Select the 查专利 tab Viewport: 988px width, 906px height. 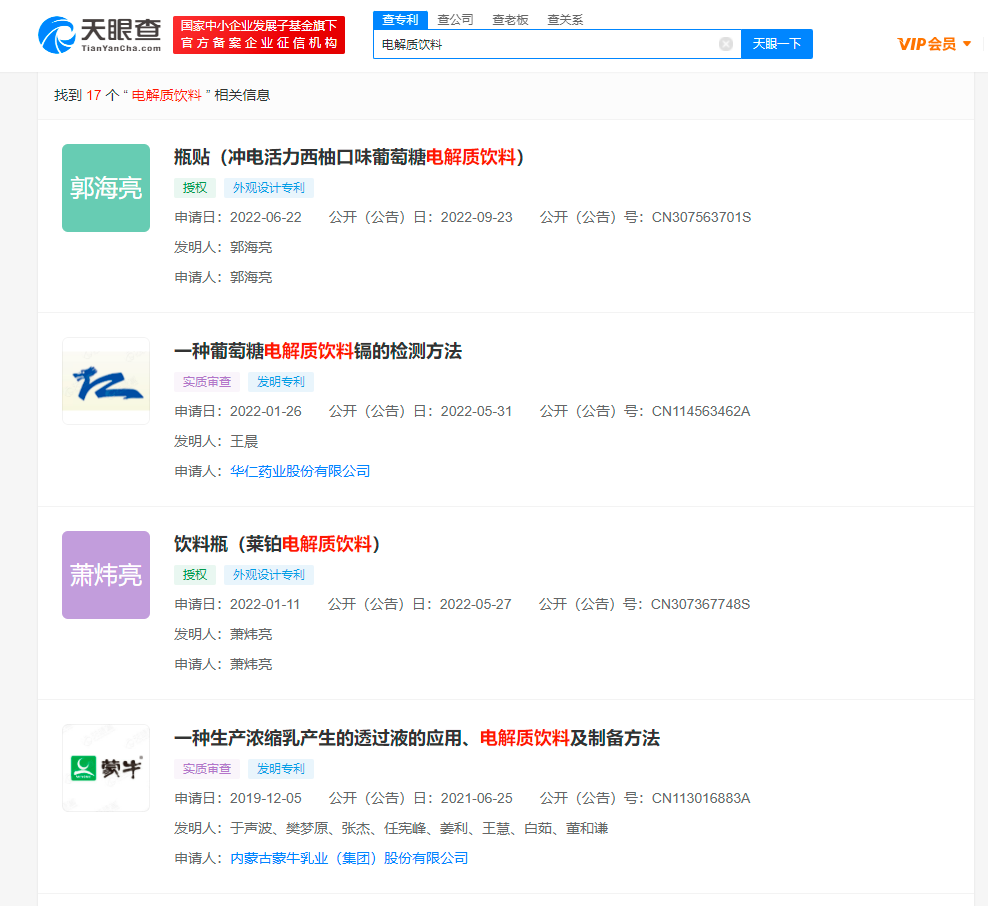click(400, 20)
